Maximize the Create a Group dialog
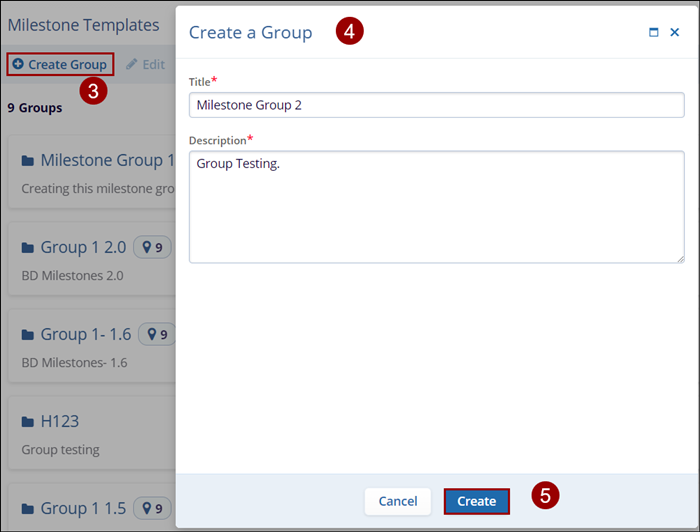 click(654, 32)
